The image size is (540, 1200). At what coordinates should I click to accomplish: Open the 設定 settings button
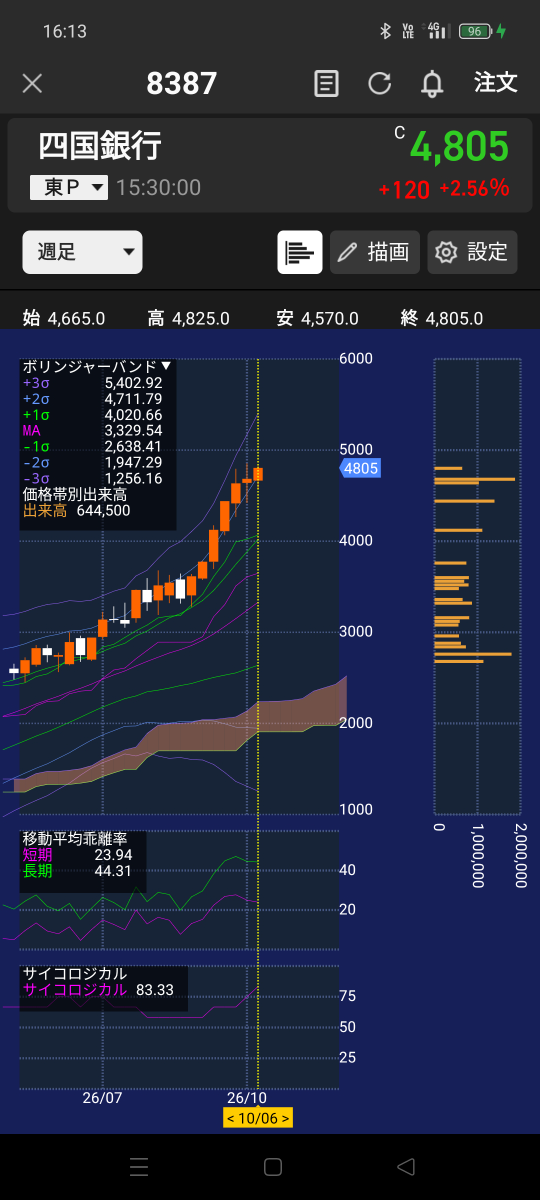(x=473, y=252)
